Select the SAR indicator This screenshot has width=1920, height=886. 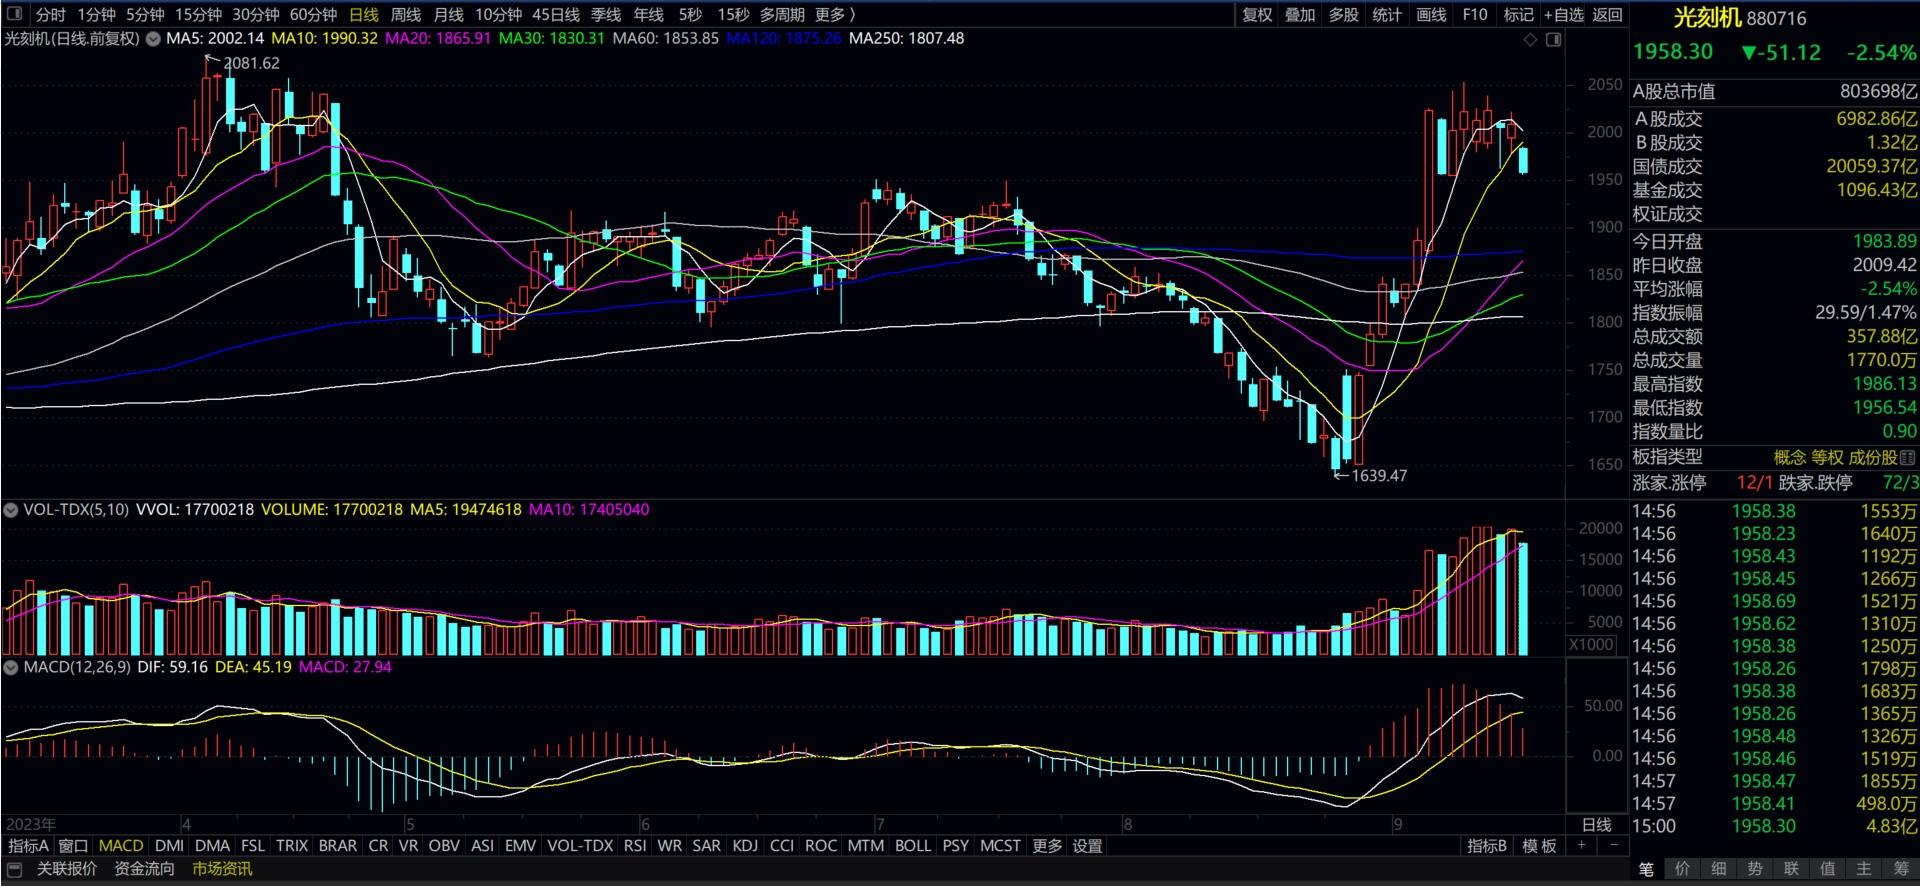707,846
